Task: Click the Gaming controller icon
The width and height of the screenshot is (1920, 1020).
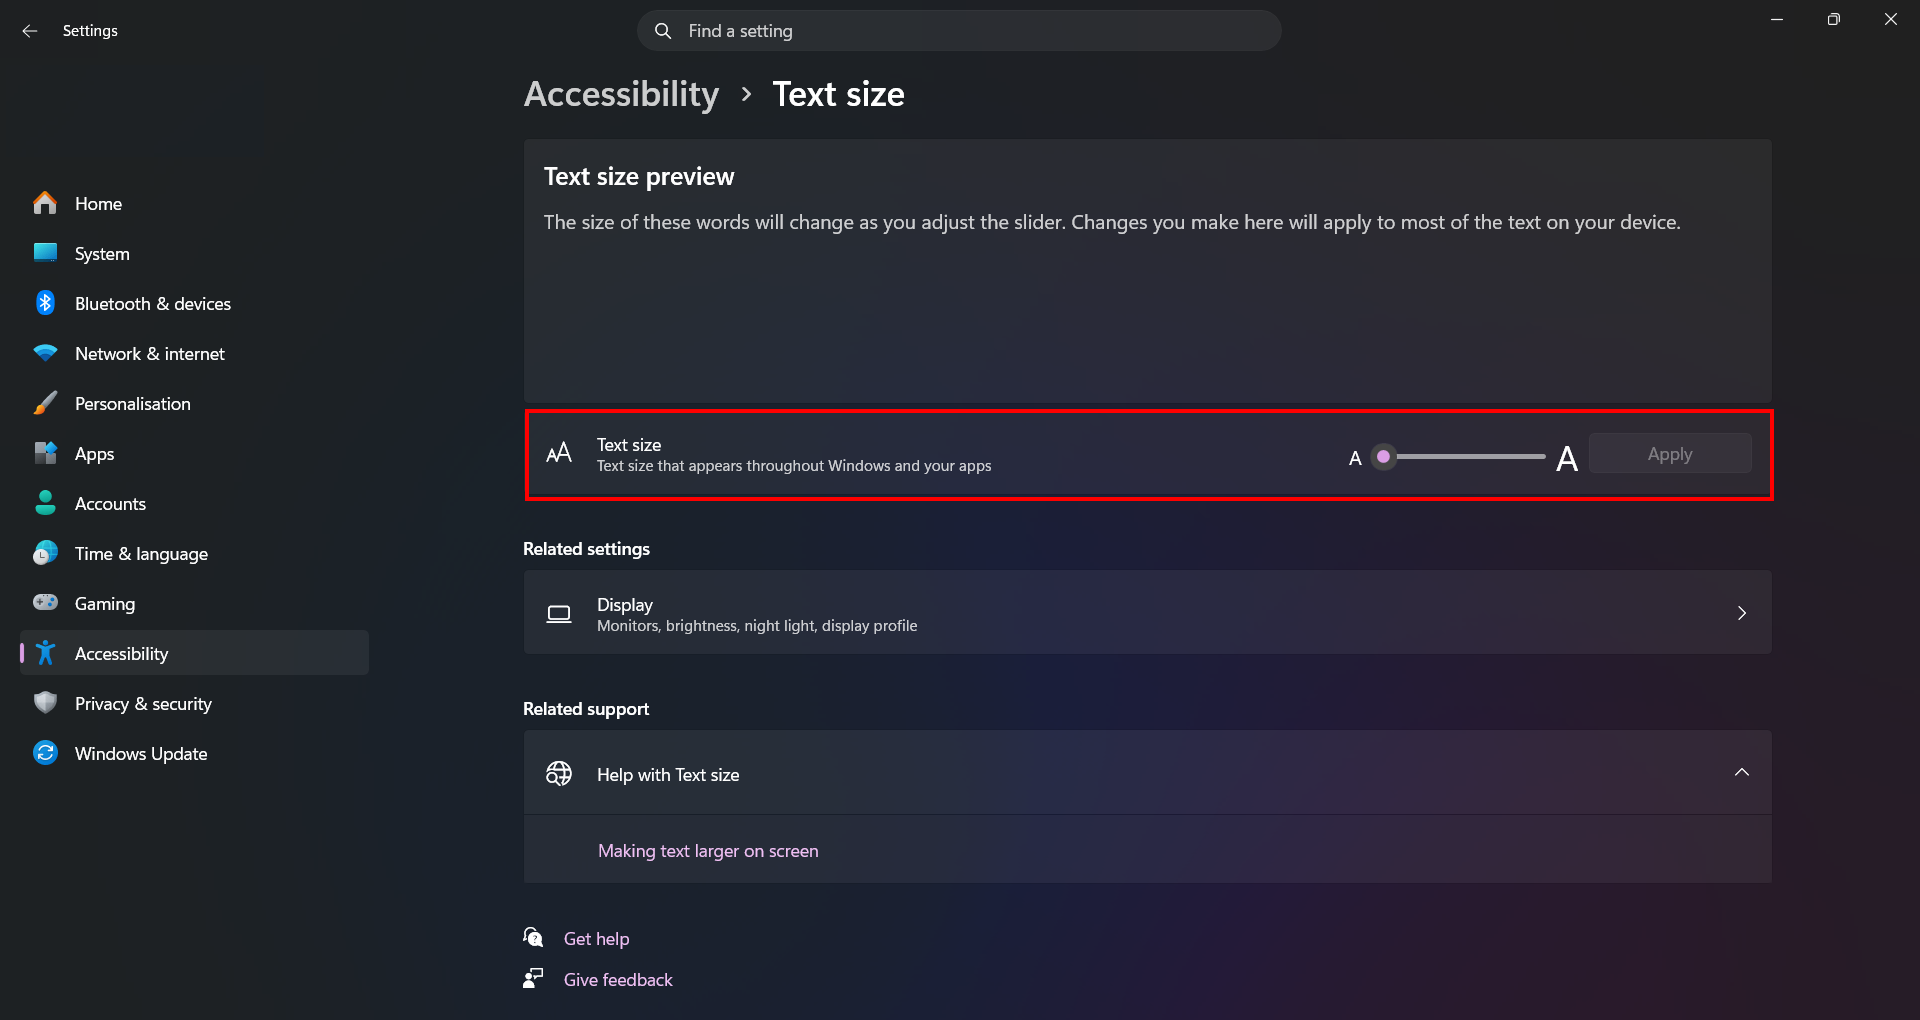Action: [x=45, y=602]
